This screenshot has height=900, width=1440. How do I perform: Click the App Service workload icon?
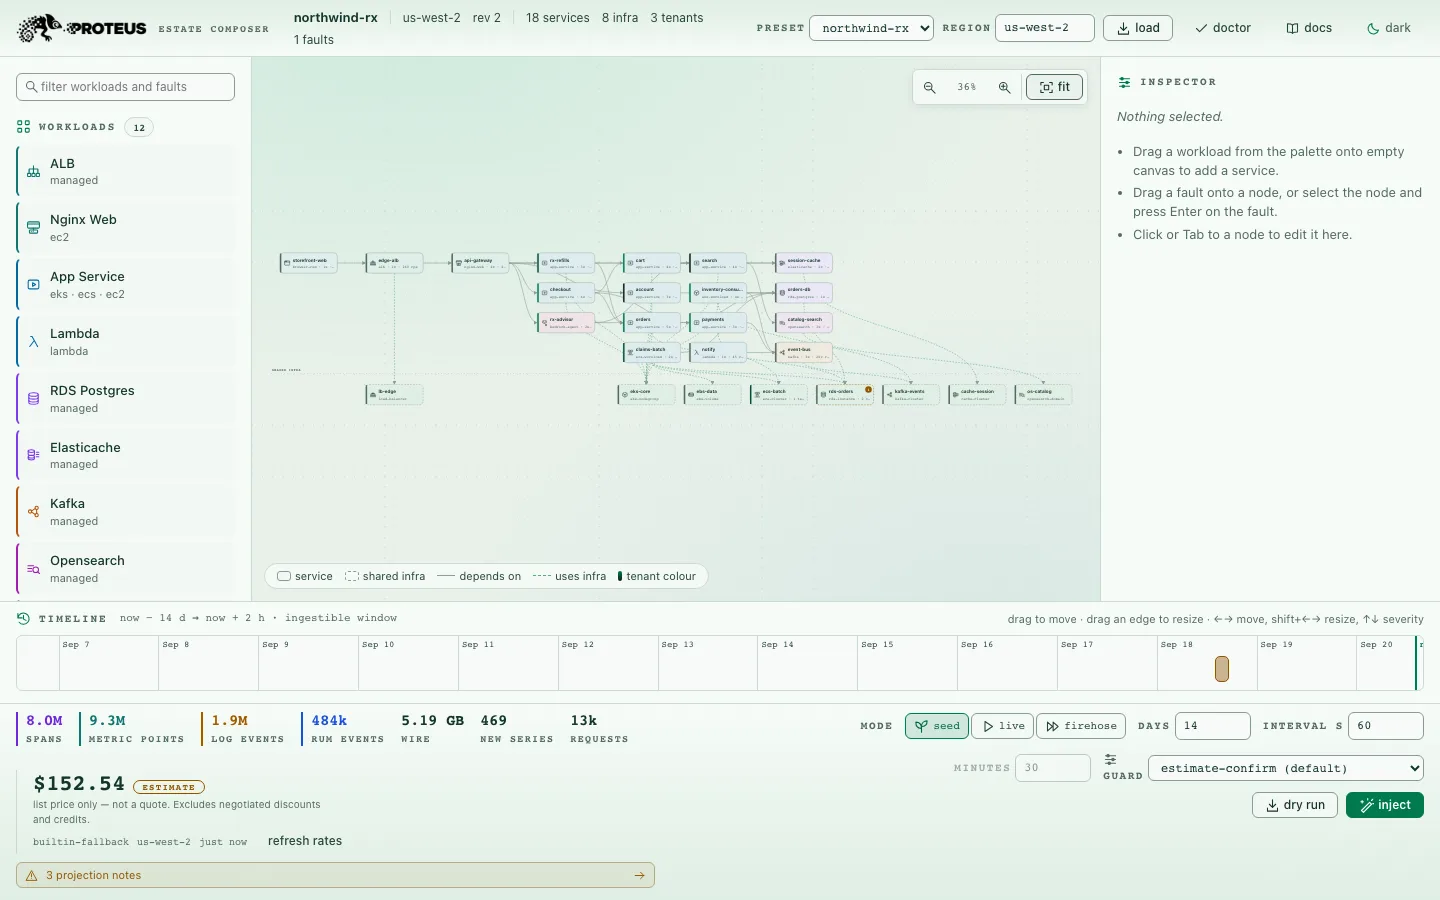33,285
